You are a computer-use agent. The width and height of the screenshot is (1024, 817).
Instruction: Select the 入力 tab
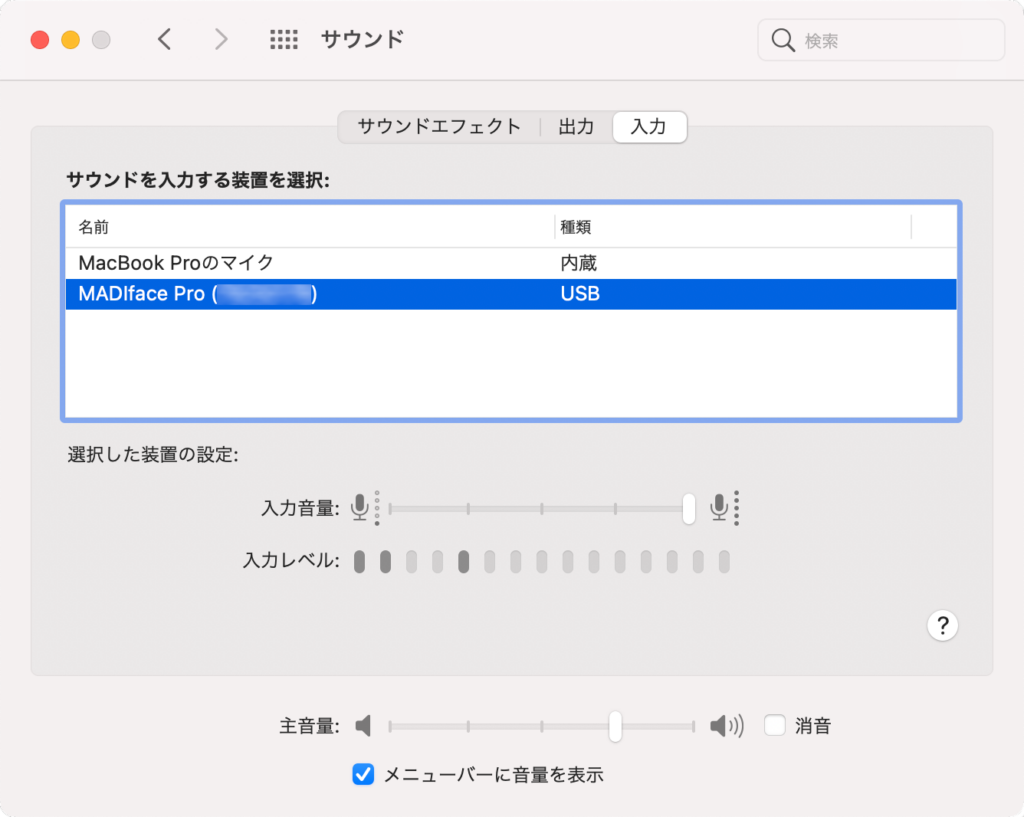tap(649, 127)
